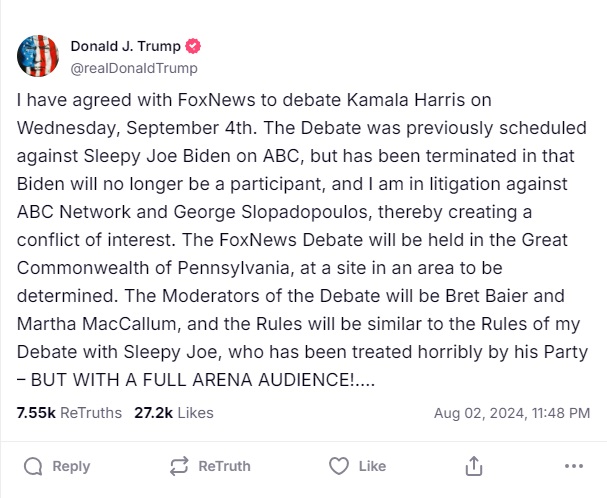Screen dimensions: 607x498
Task: Click the ReTruth arrows icon
Action: click(x=180, y=466)
